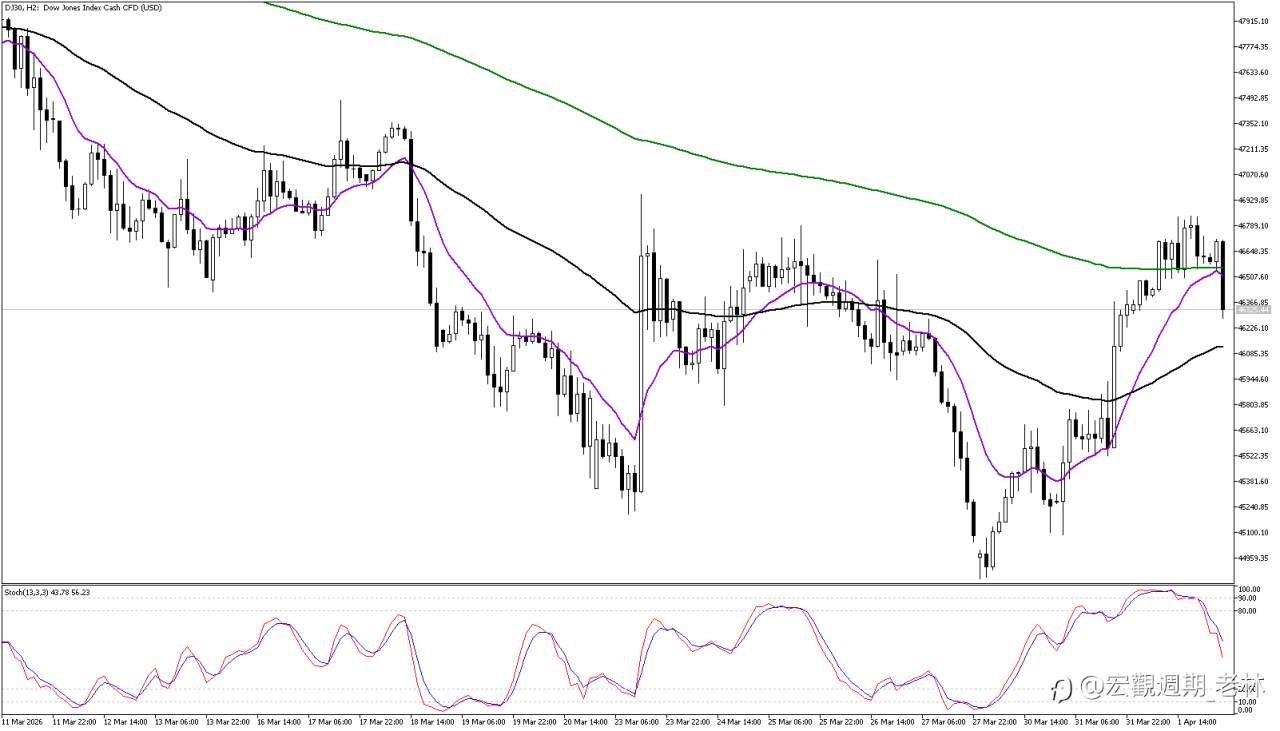Click the 46507.60 price axis label
Viewport: 1280px width, 731px height.
pos(1254,277)
